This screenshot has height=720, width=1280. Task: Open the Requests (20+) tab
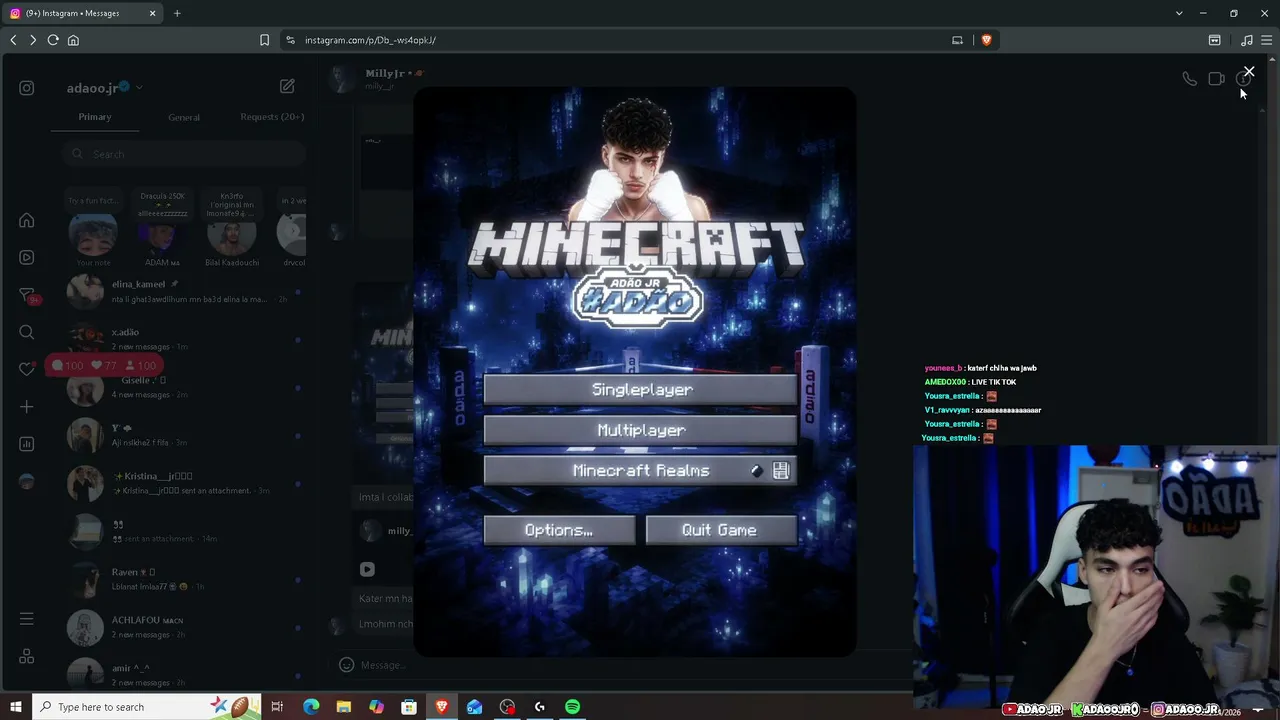[x=272, y=117]
